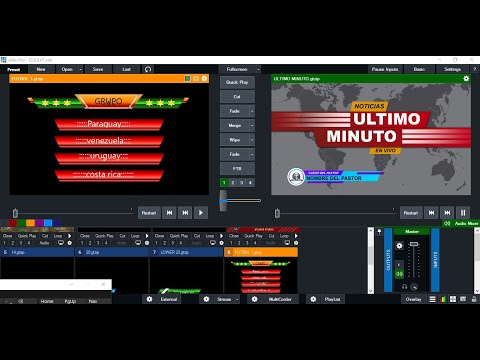Open MultiCorder gear settings
480x360 pixels.
coord(254,299)
